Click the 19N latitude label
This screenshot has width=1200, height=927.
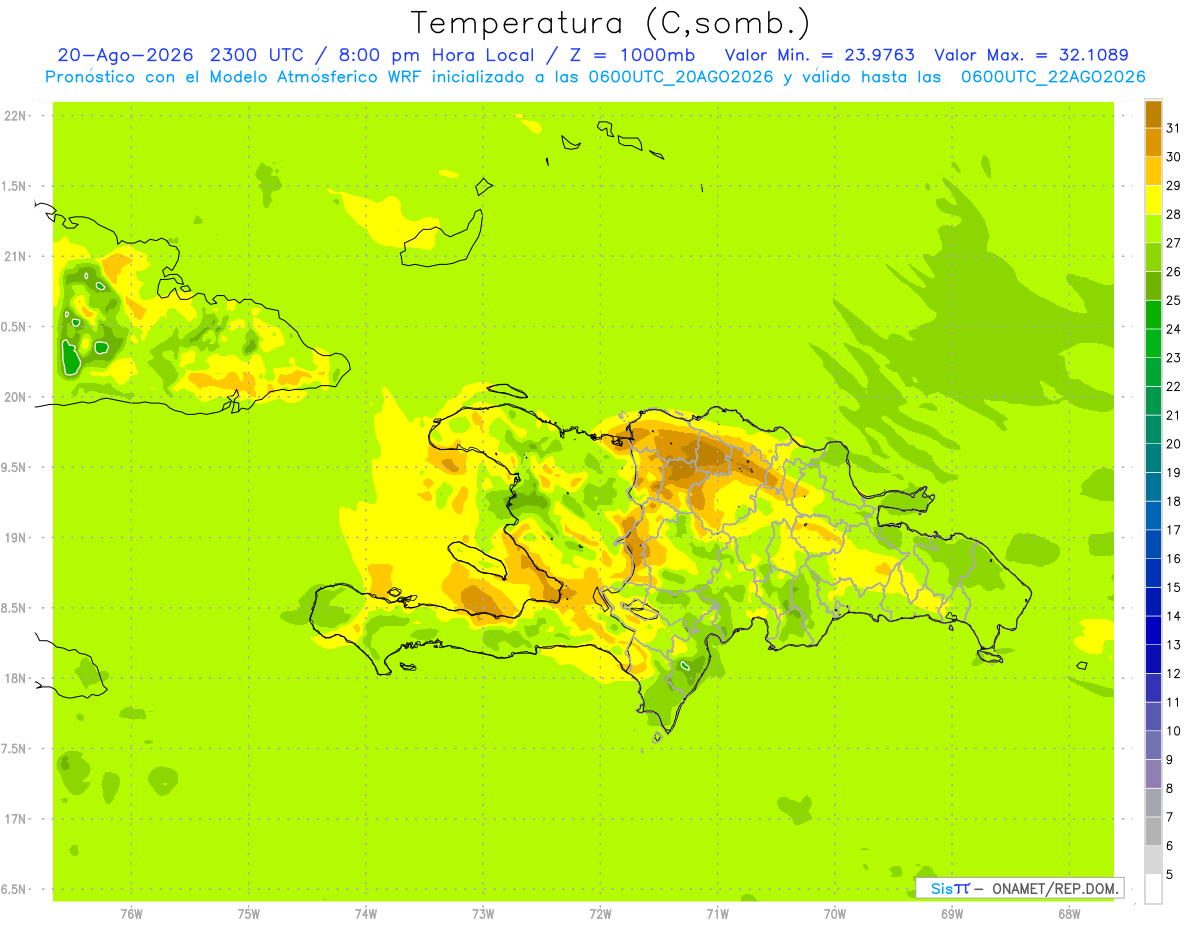(x=17, y=538)
